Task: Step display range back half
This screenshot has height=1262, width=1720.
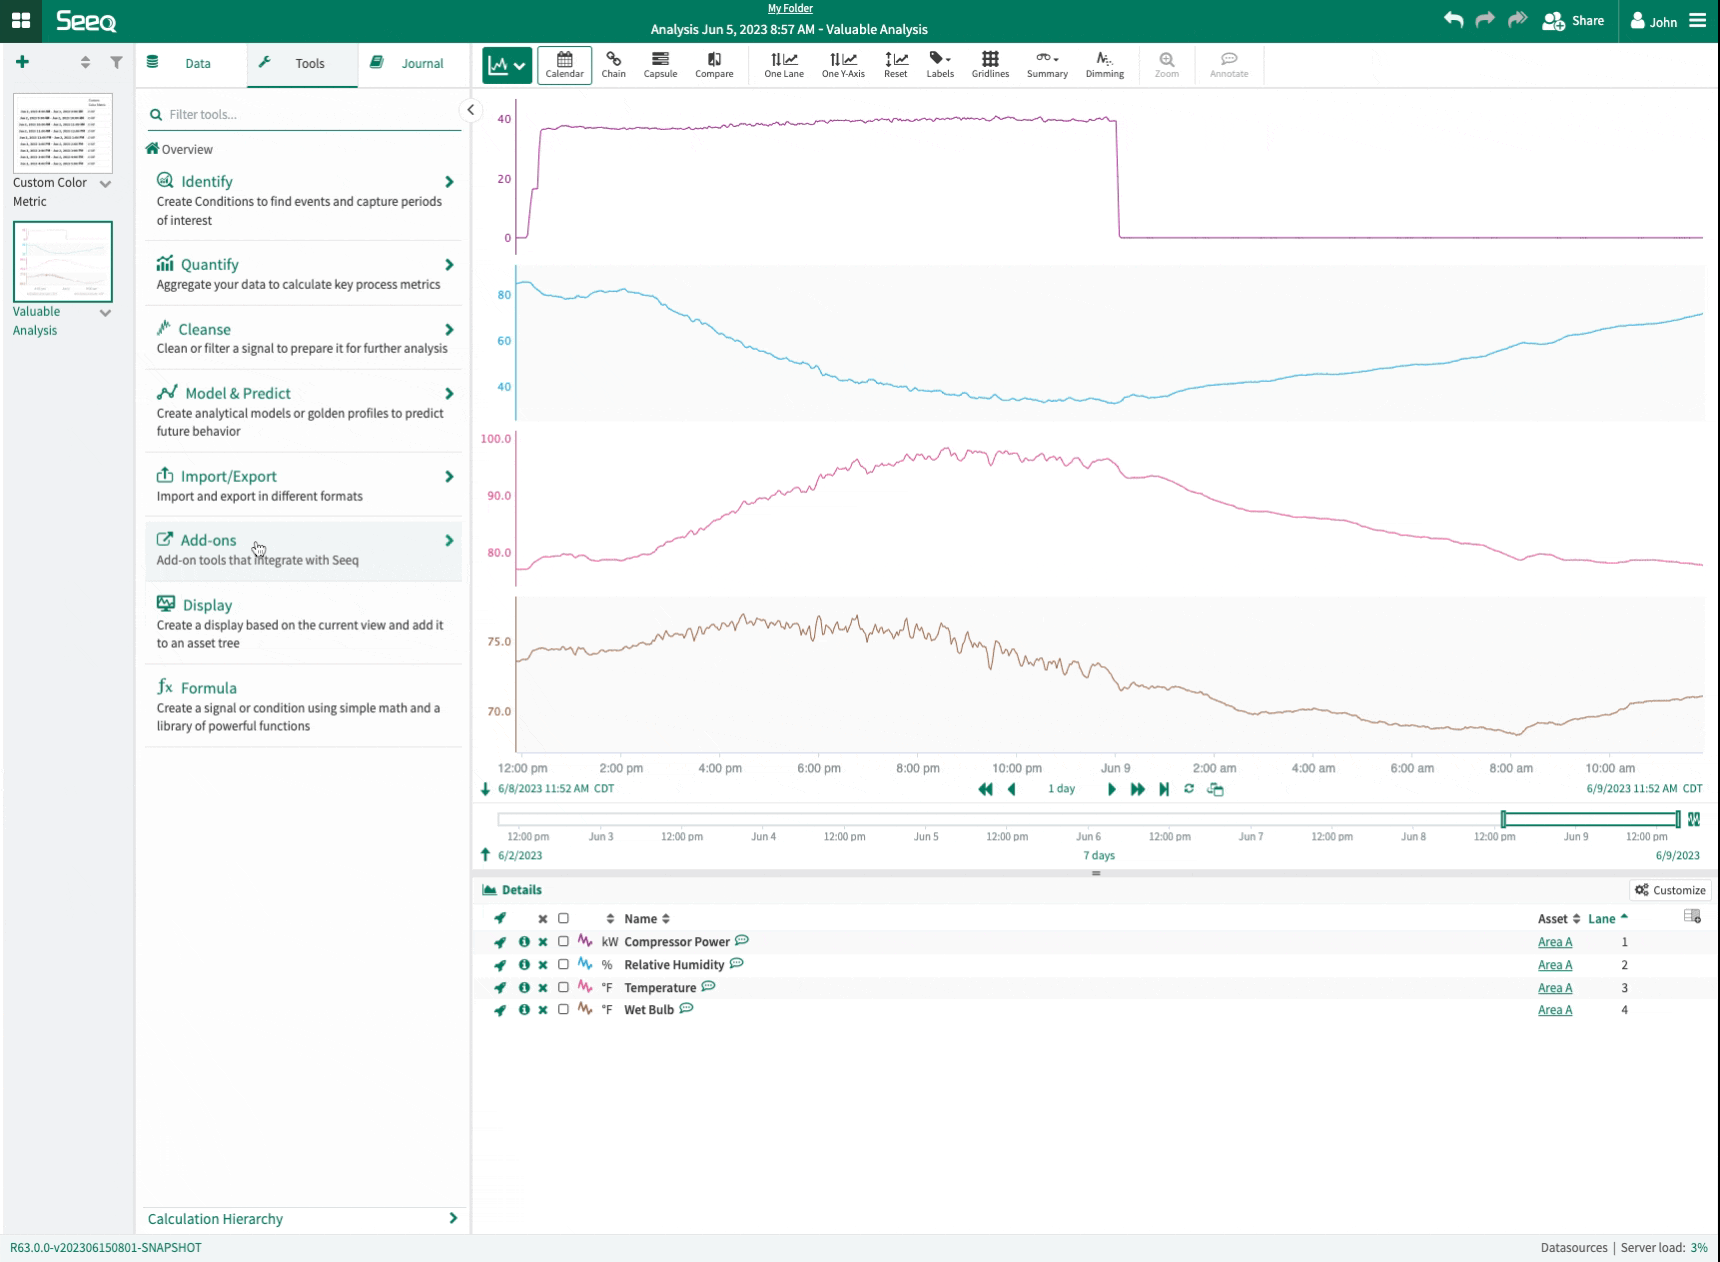Action: pos(1012,789)
